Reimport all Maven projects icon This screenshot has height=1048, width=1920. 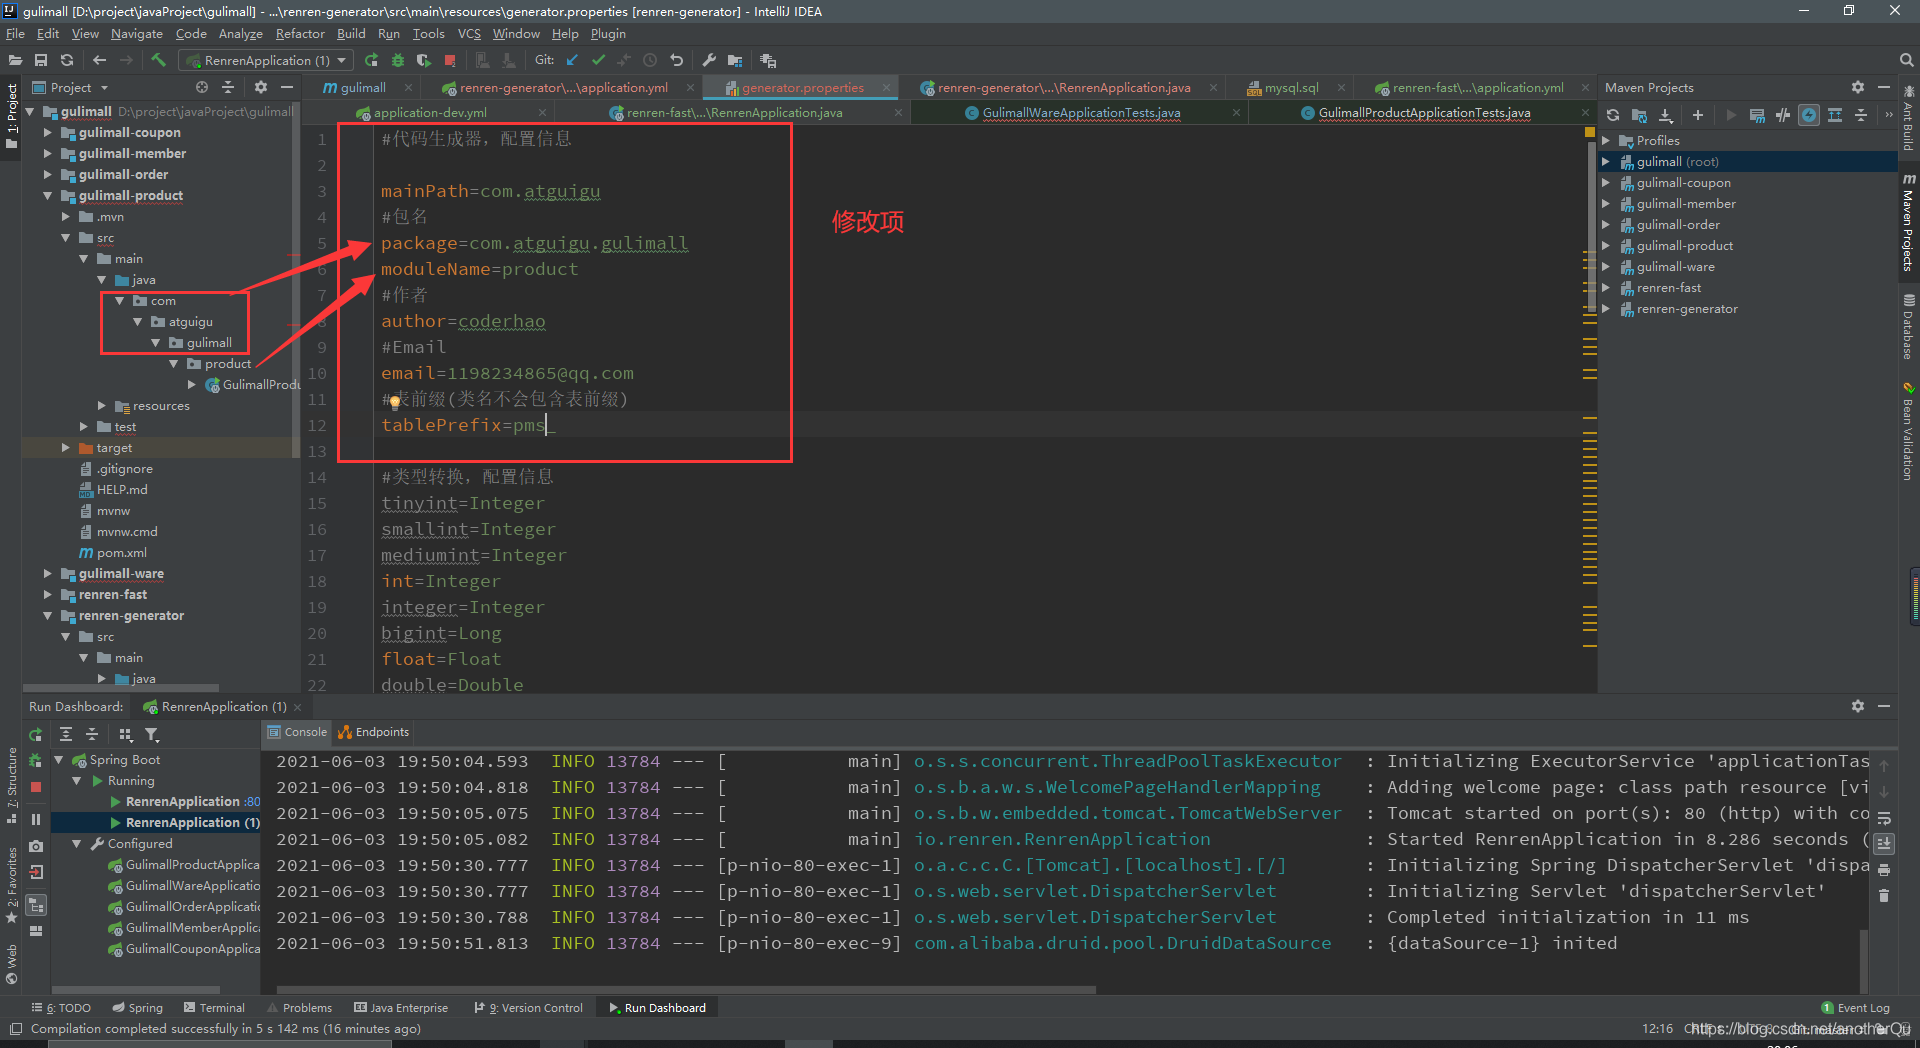[x=1613, y=115]
